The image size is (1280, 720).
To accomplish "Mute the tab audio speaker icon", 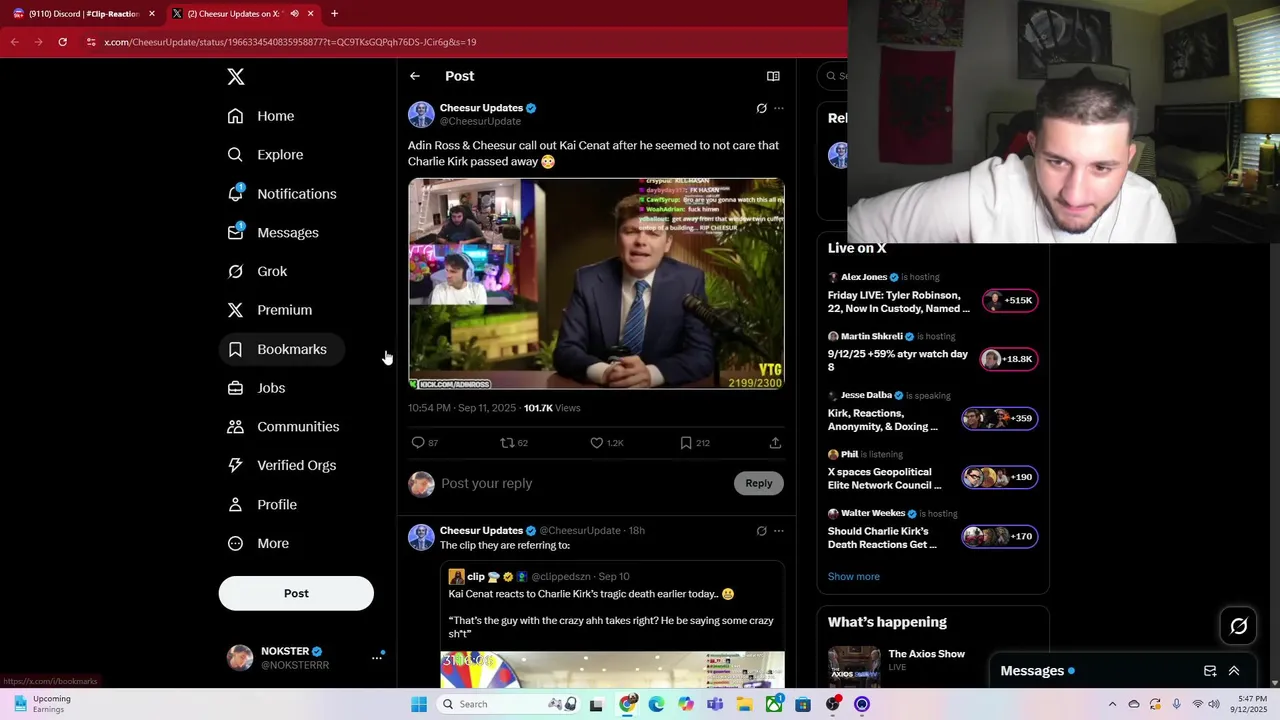I will (x=294, y=14).
